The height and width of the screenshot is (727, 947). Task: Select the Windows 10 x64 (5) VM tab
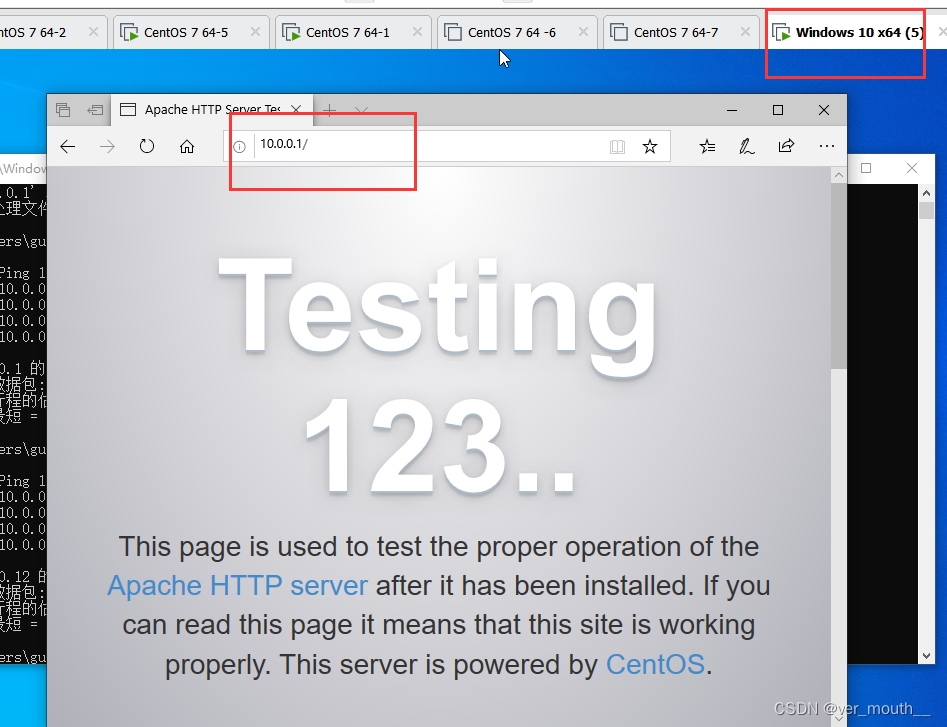click(849, 33)
